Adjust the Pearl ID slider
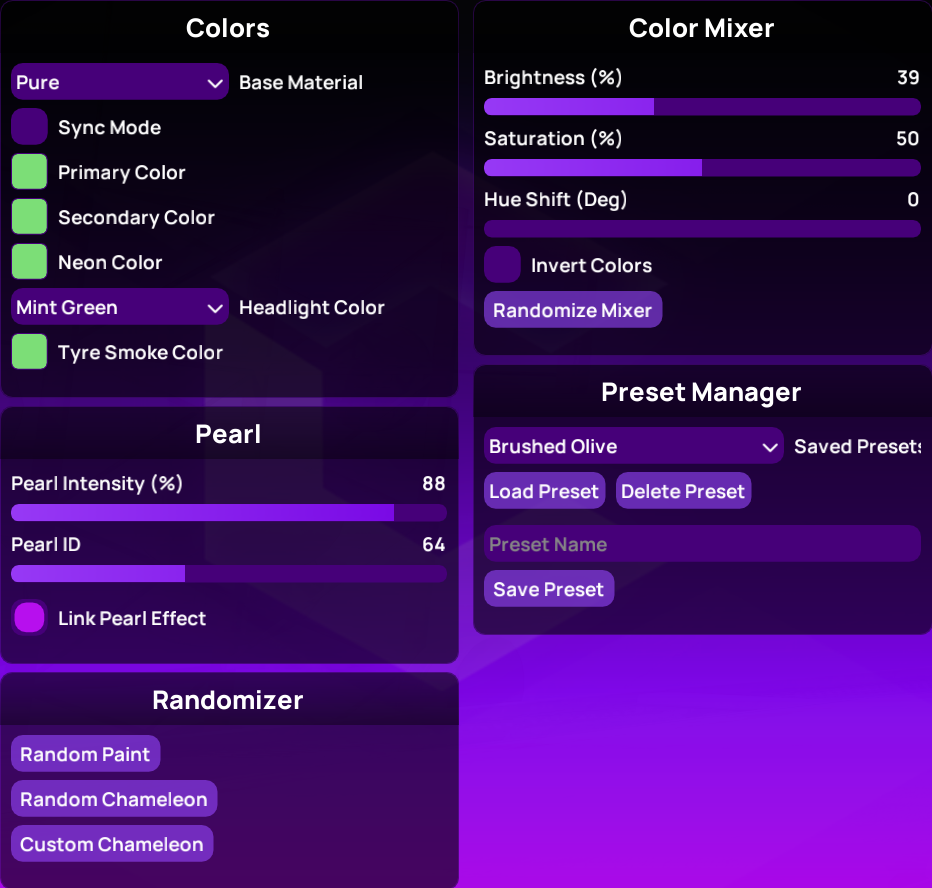The width and height of the screenshot is (932, 888). pyautogui.click(x=229, y=574)
